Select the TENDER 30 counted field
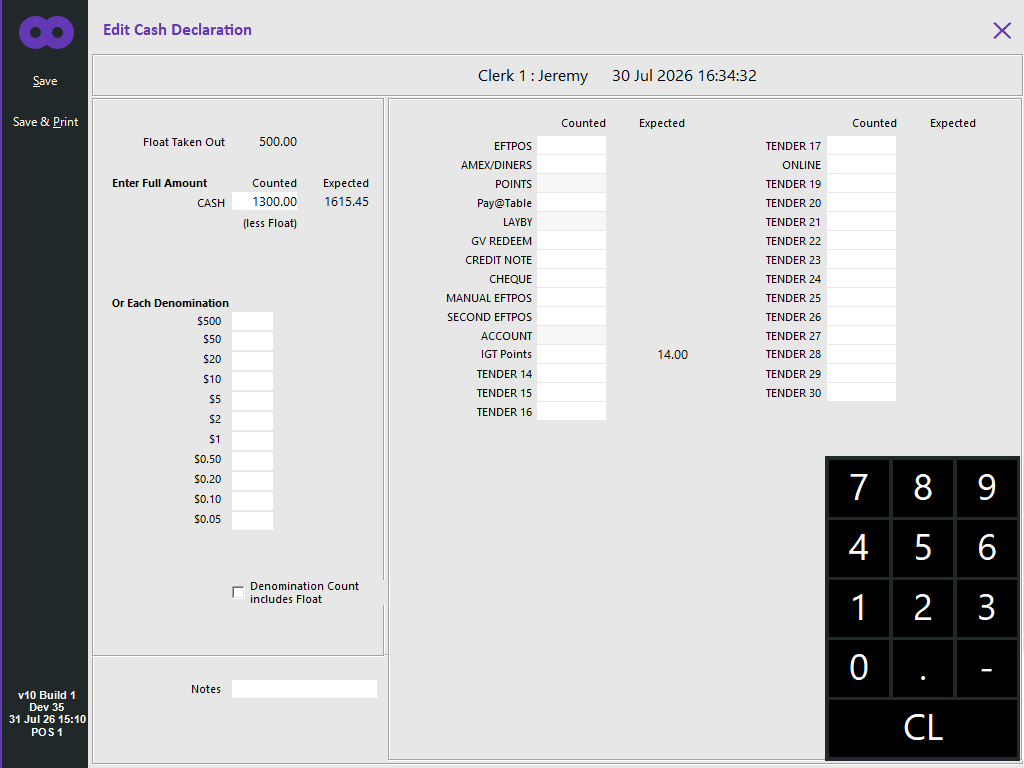1024x768 pixels. (861, 392)
